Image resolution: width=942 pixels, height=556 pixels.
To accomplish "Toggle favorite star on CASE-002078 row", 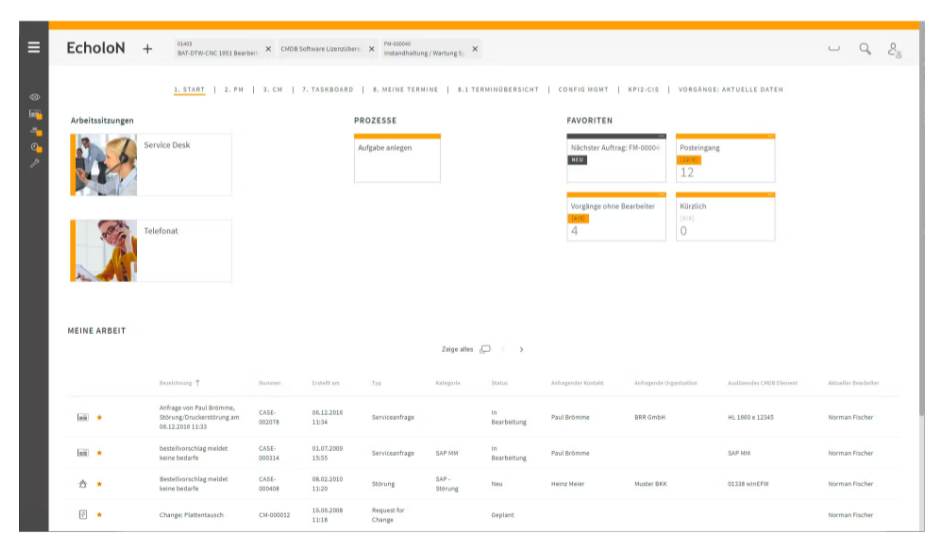I will pos(99,417).
